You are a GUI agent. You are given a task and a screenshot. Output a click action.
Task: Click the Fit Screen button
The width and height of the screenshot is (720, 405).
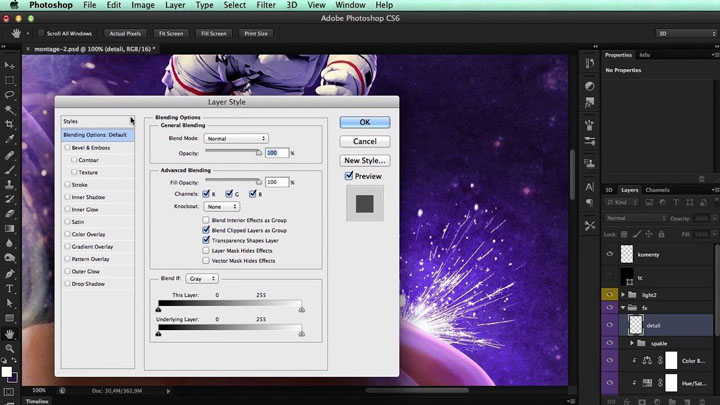coord(171,34)
